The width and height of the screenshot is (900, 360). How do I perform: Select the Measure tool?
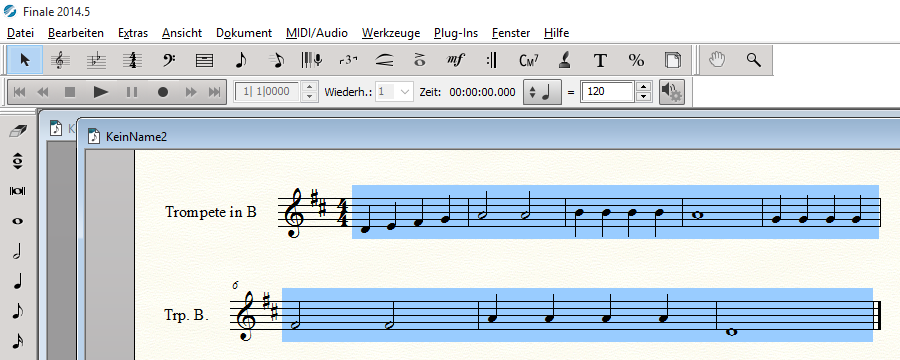pyautogui.click(x=204, y=60)
